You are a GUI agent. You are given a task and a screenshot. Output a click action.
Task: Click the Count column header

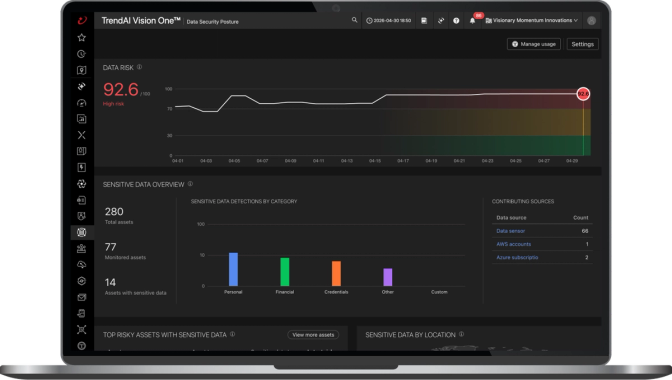581,218
